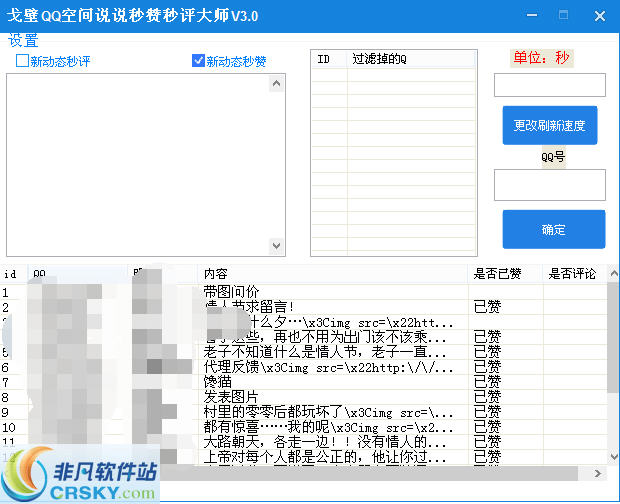
Task: Select the row starting 都有惊喜
Action: click(303, 427)
